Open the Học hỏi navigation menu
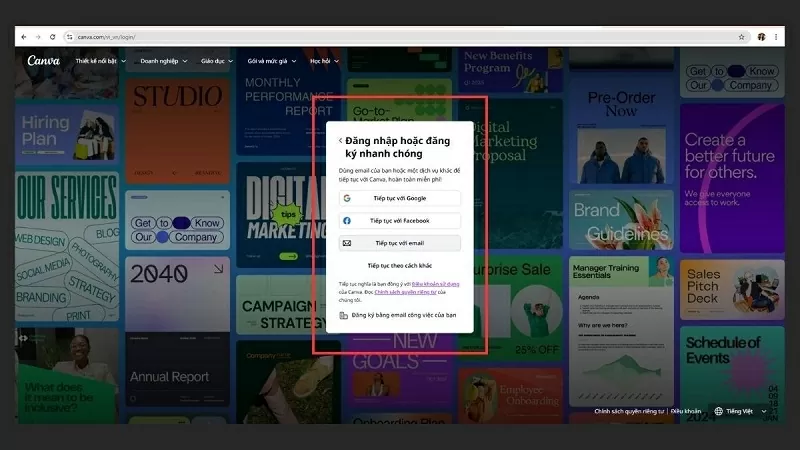 (324, 61)
